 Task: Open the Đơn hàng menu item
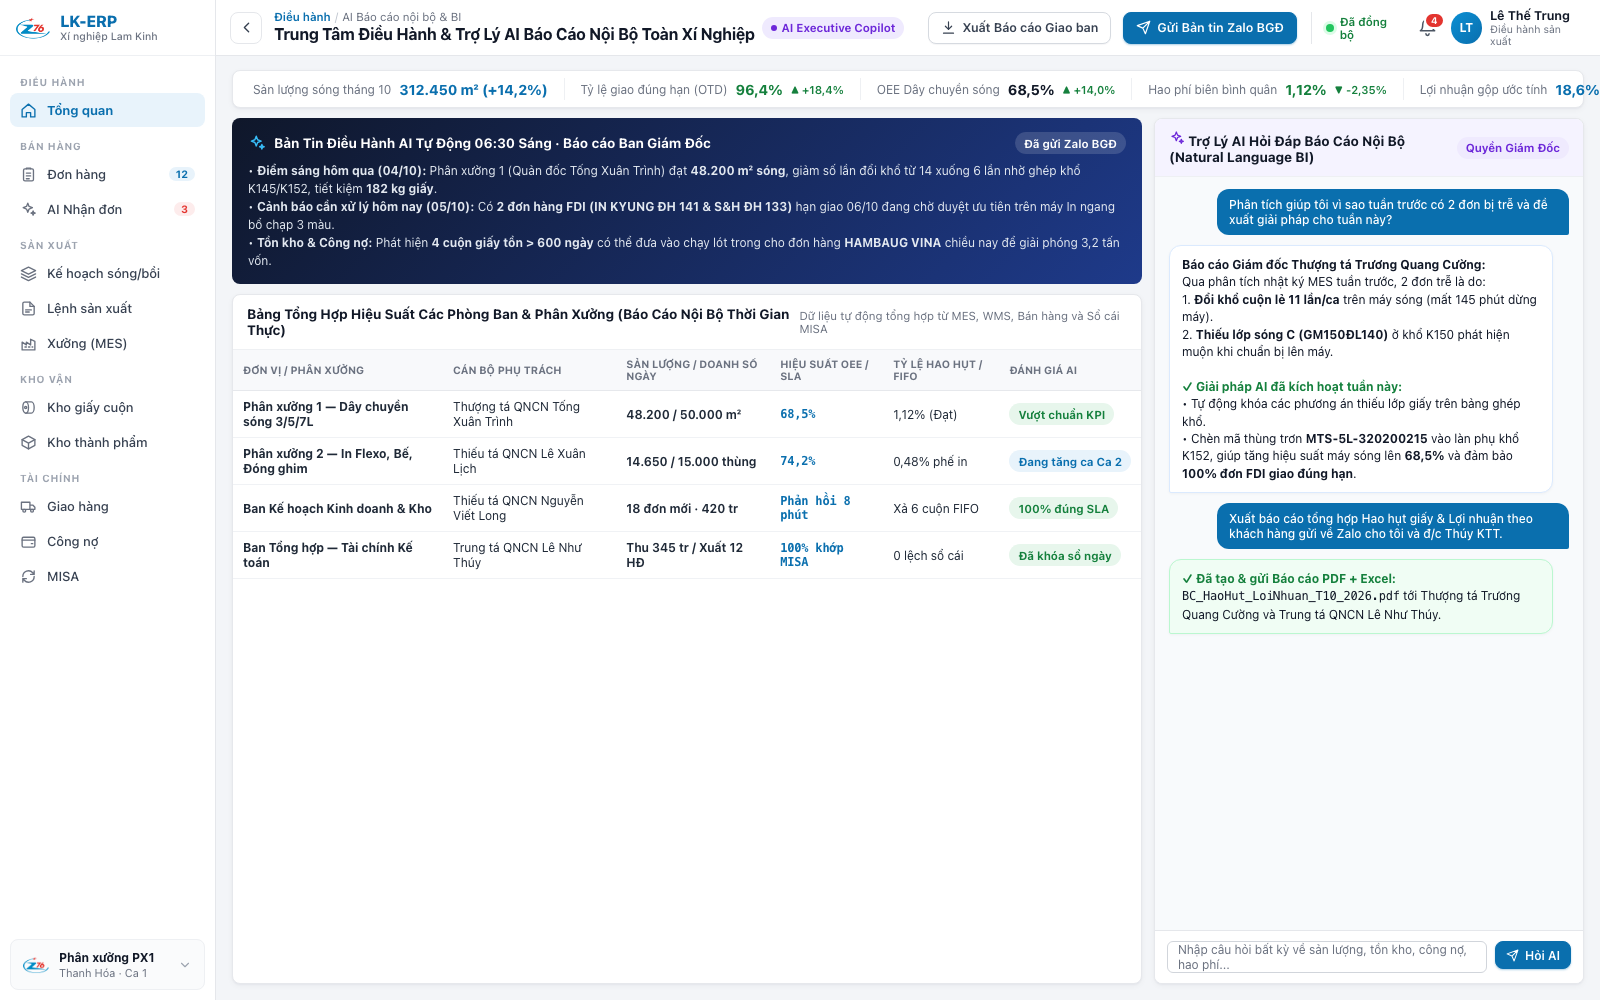pos(107,175)
